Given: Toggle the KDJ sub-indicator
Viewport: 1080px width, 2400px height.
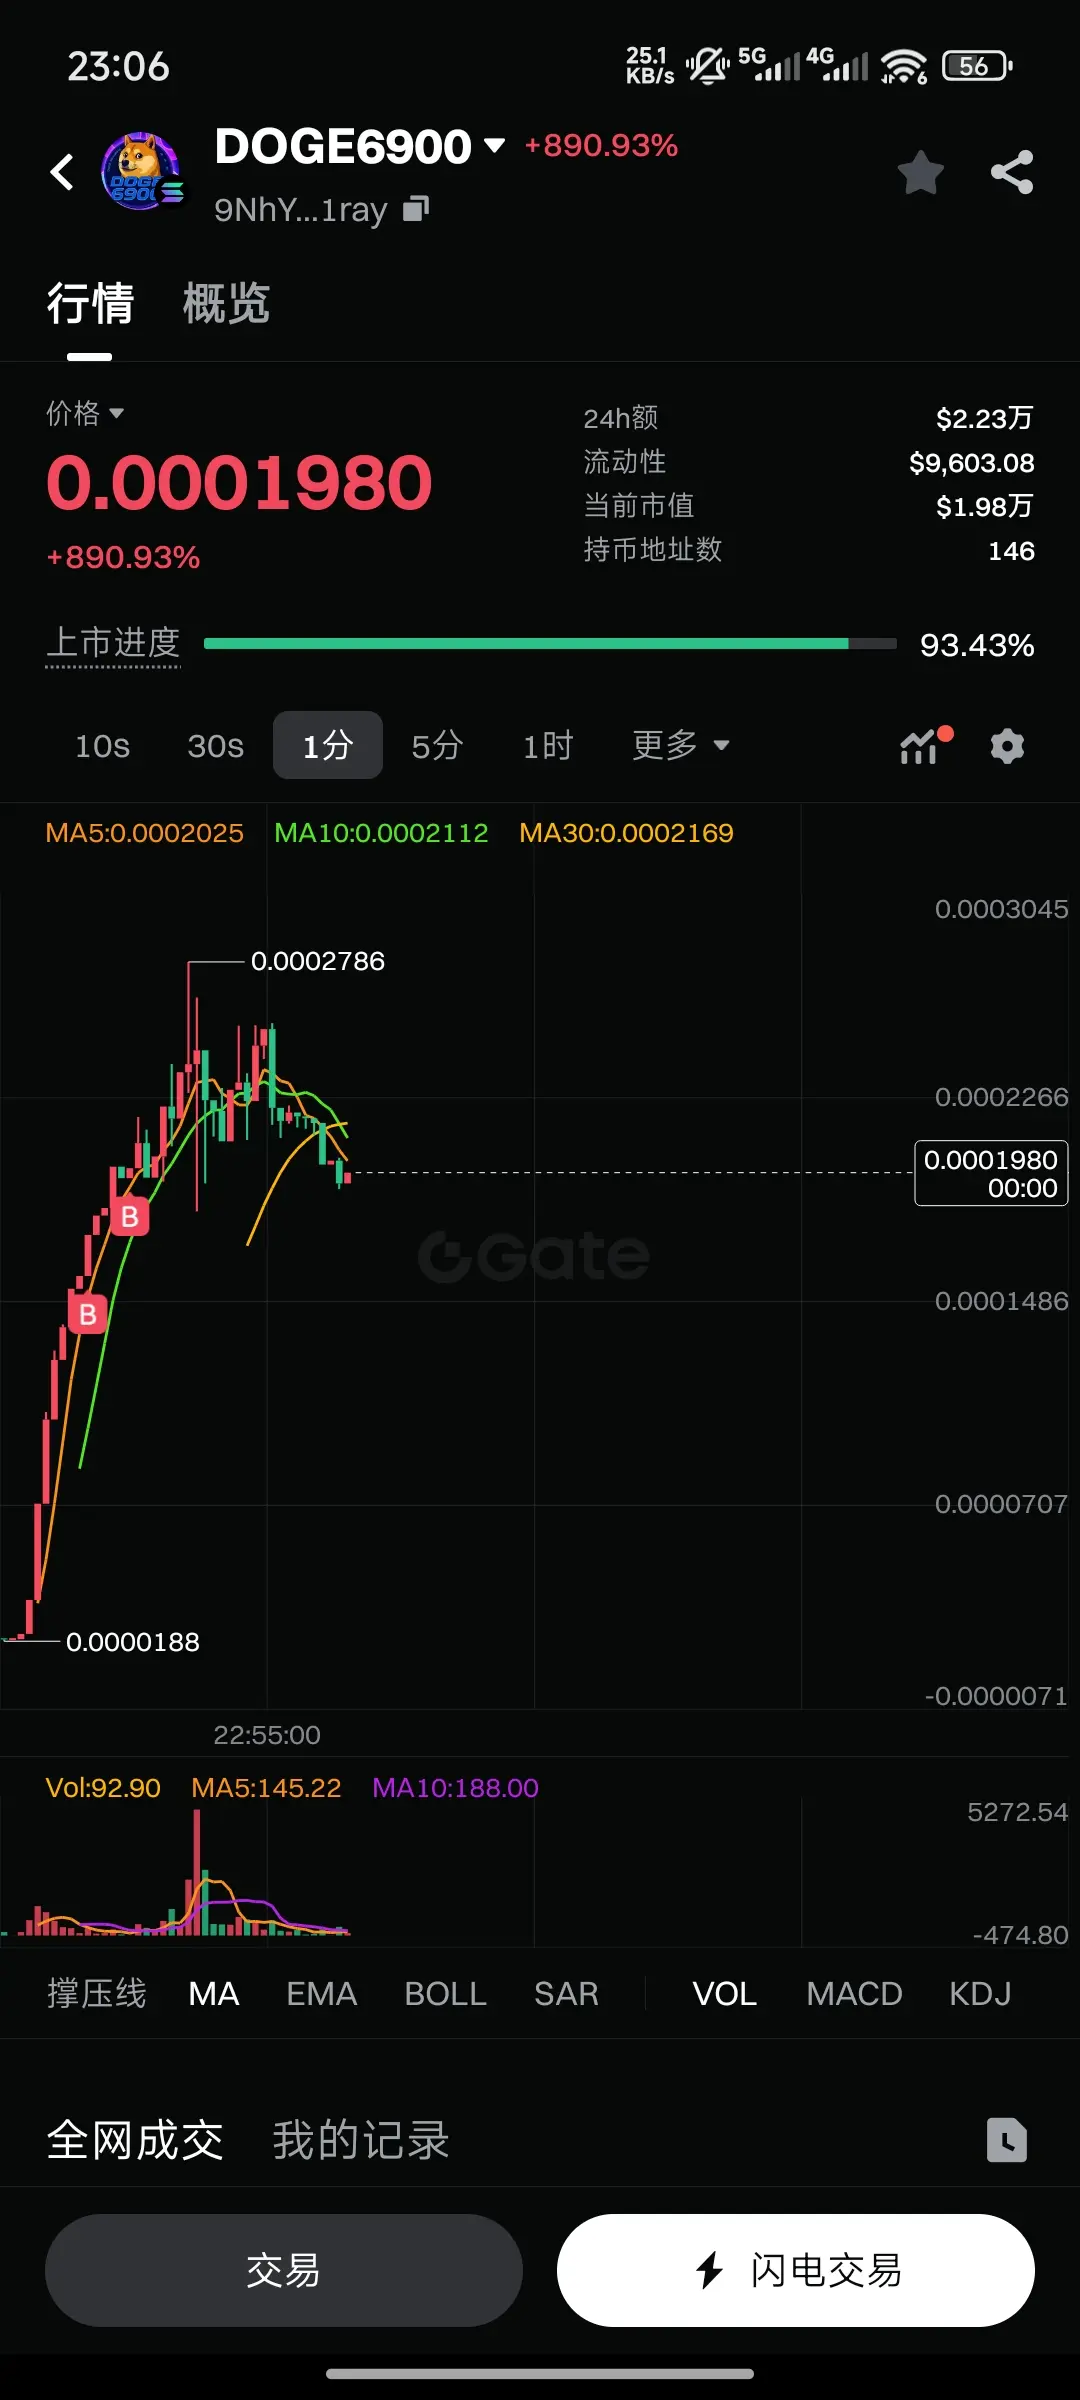Looking at the screenshot, I should tap(980, 1994).
